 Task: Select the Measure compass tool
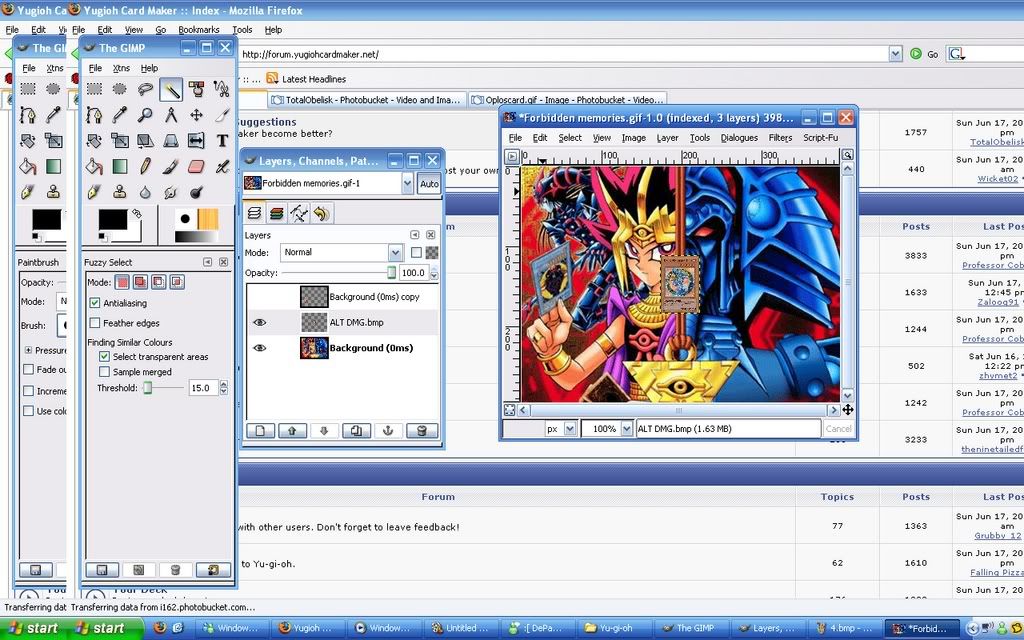coord(170,115)
